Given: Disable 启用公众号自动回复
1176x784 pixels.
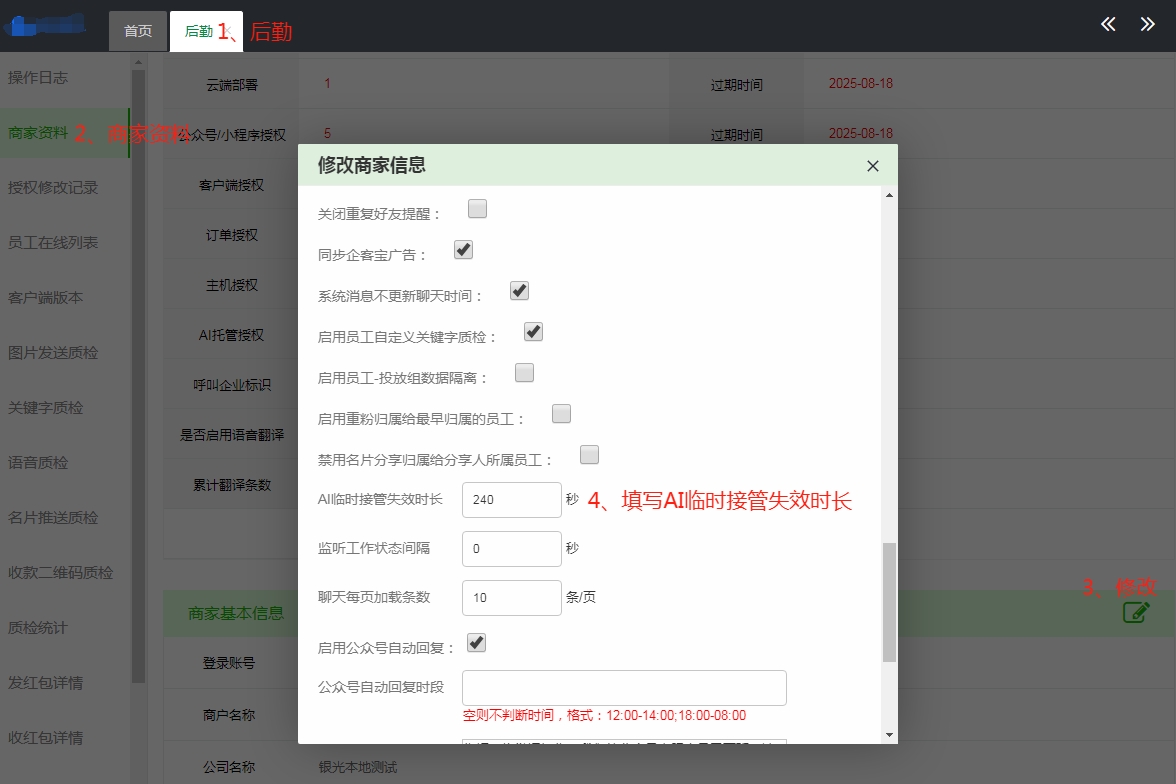Looking at the screenshot, I should click(476, 643).
